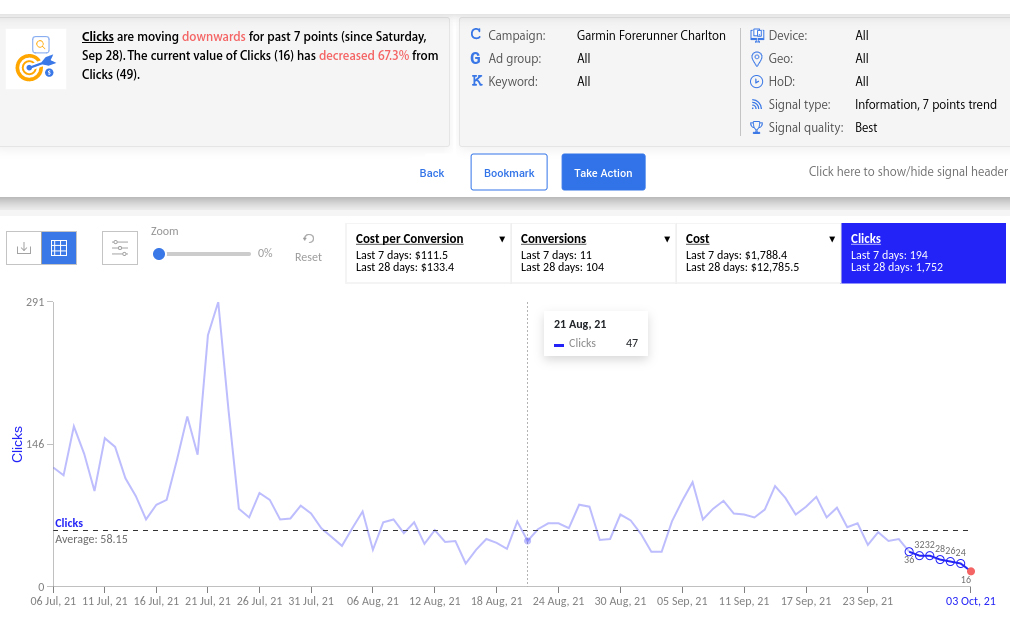Viewport: 1010px width, 624px height.
Task: Click the download chart icon
Action: tap(24, 248)
